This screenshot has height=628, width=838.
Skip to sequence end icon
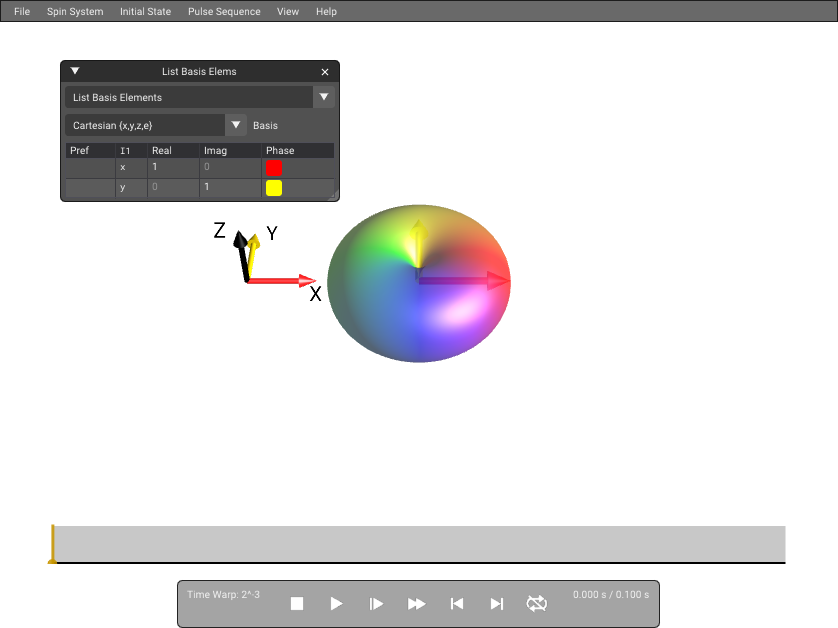click(496, 603)
